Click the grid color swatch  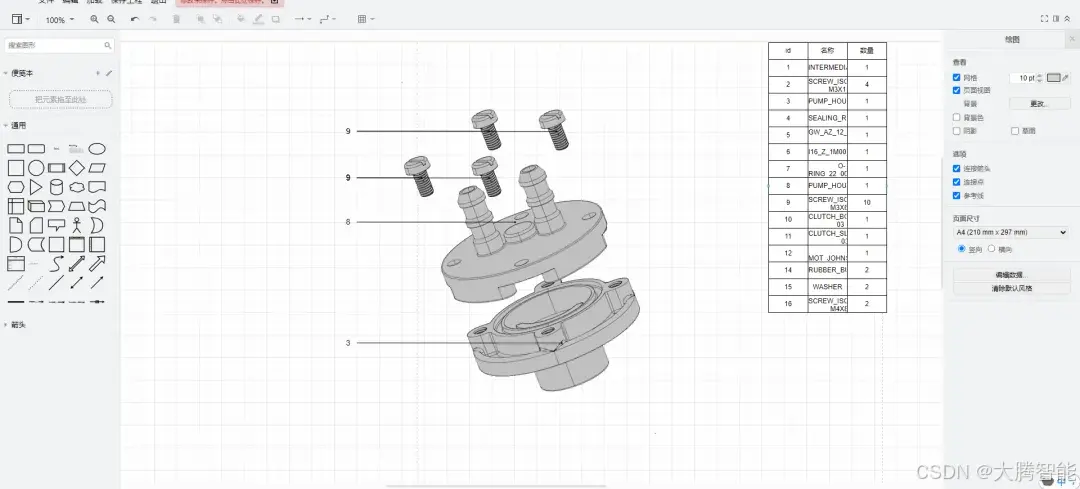[x=1054, y=78]
